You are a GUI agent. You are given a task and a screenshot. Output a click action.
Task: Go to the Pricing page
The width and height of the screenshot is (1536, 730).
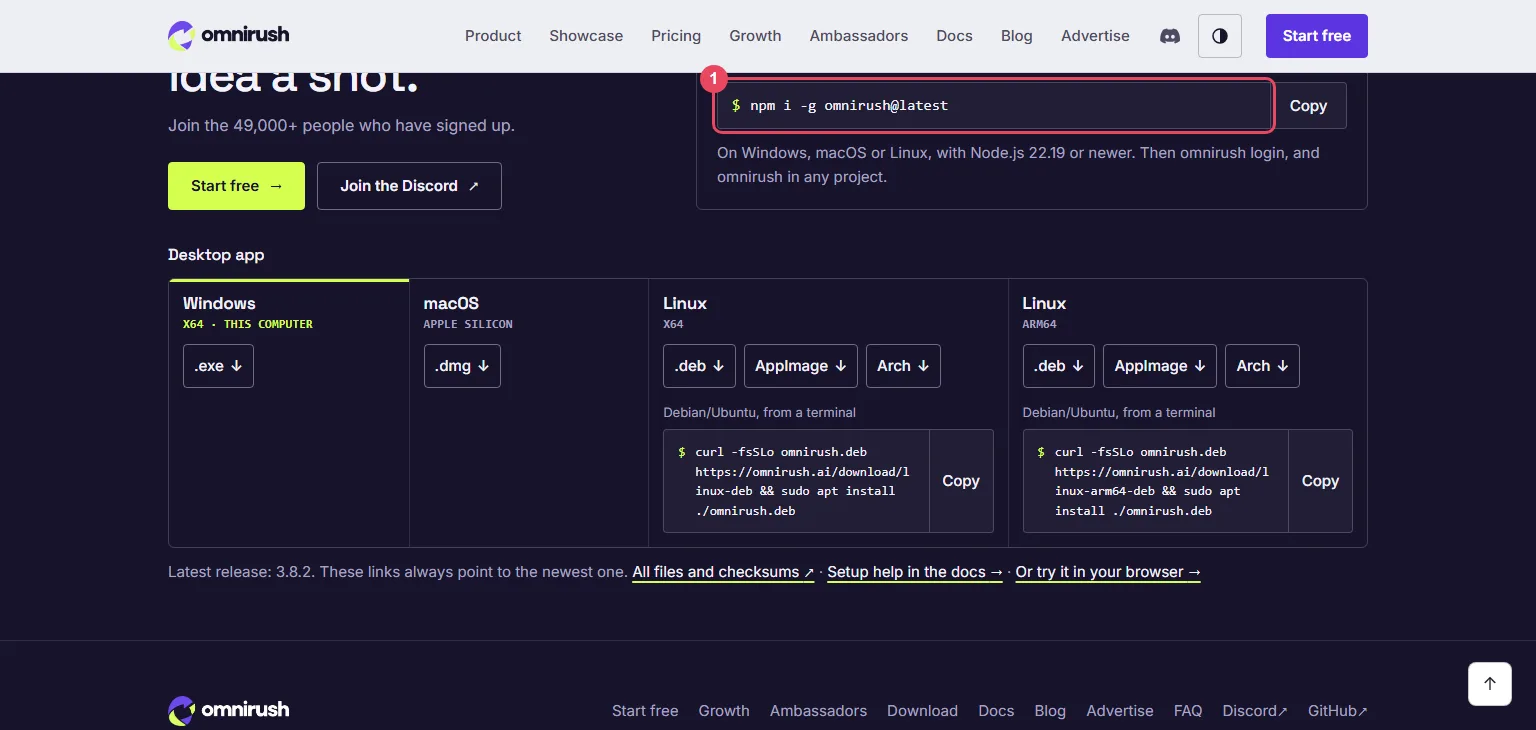(x=676, y=36)
